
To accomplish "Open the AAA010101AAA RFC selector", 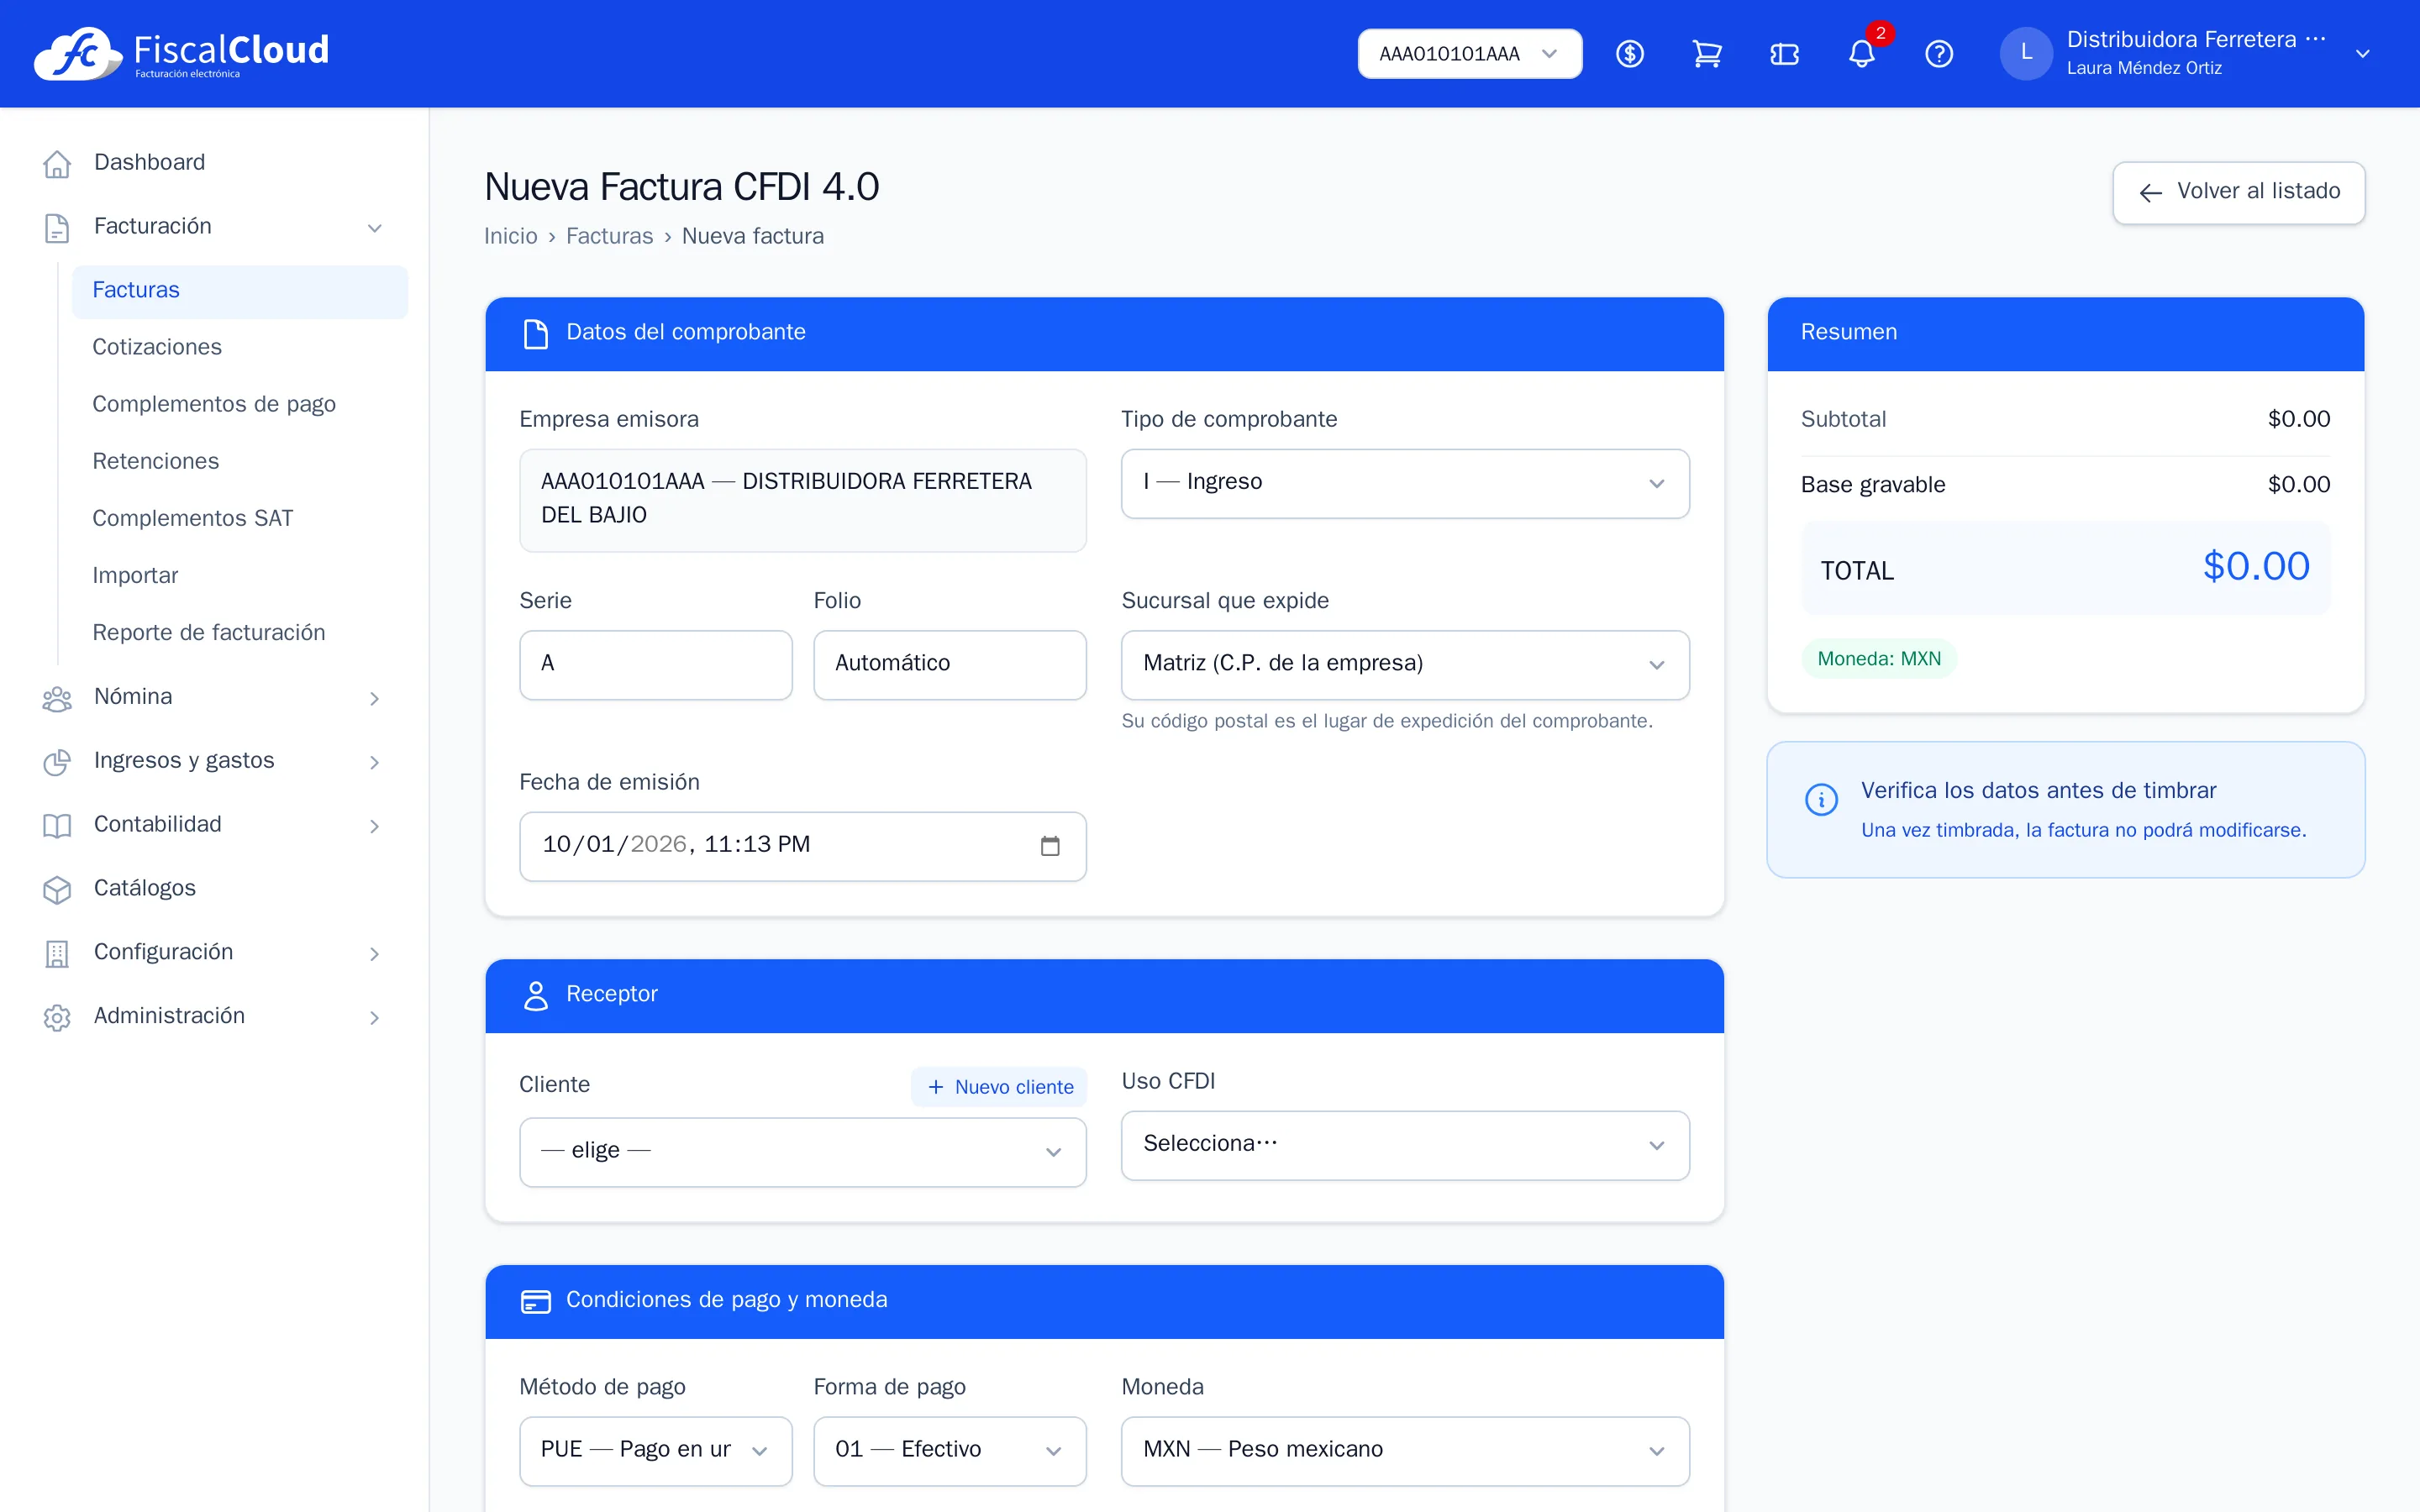I will click(1469, 54).
